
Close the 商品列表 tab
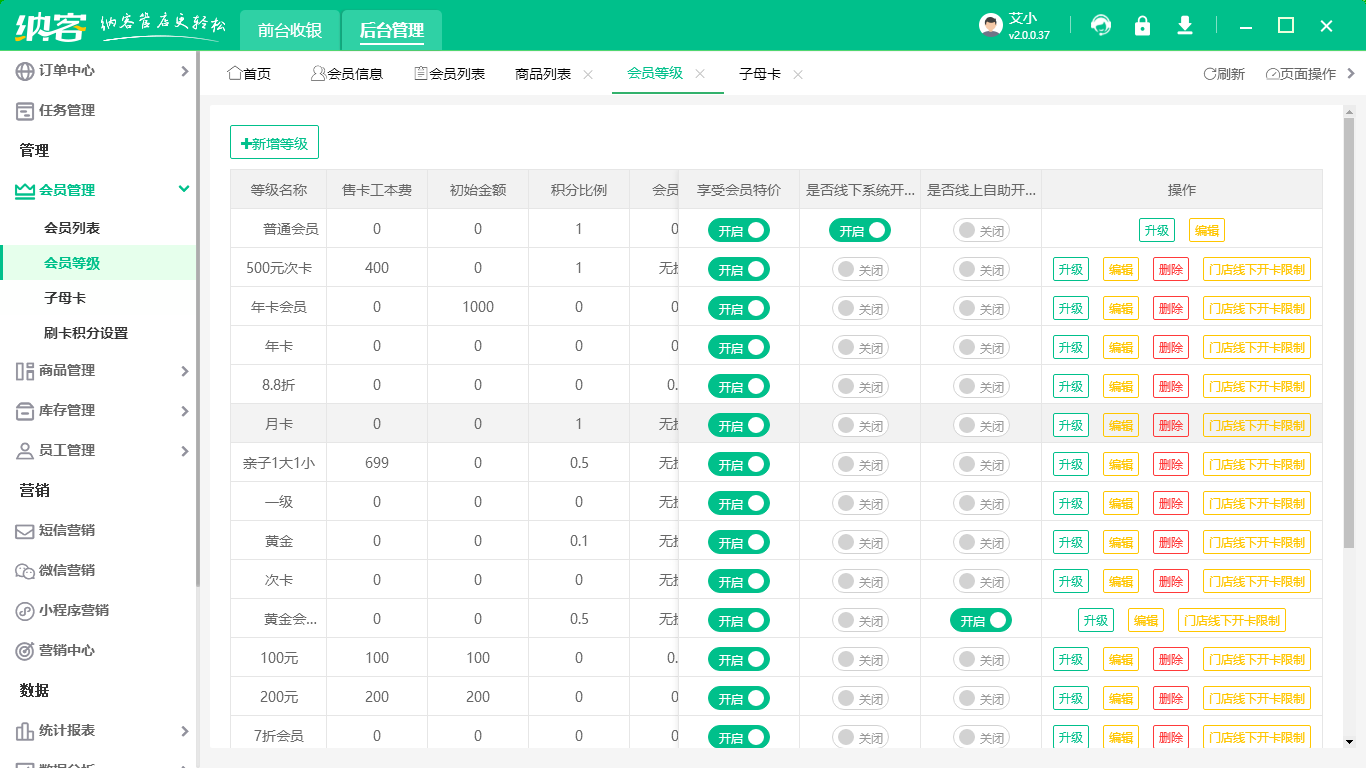[588, 73]
